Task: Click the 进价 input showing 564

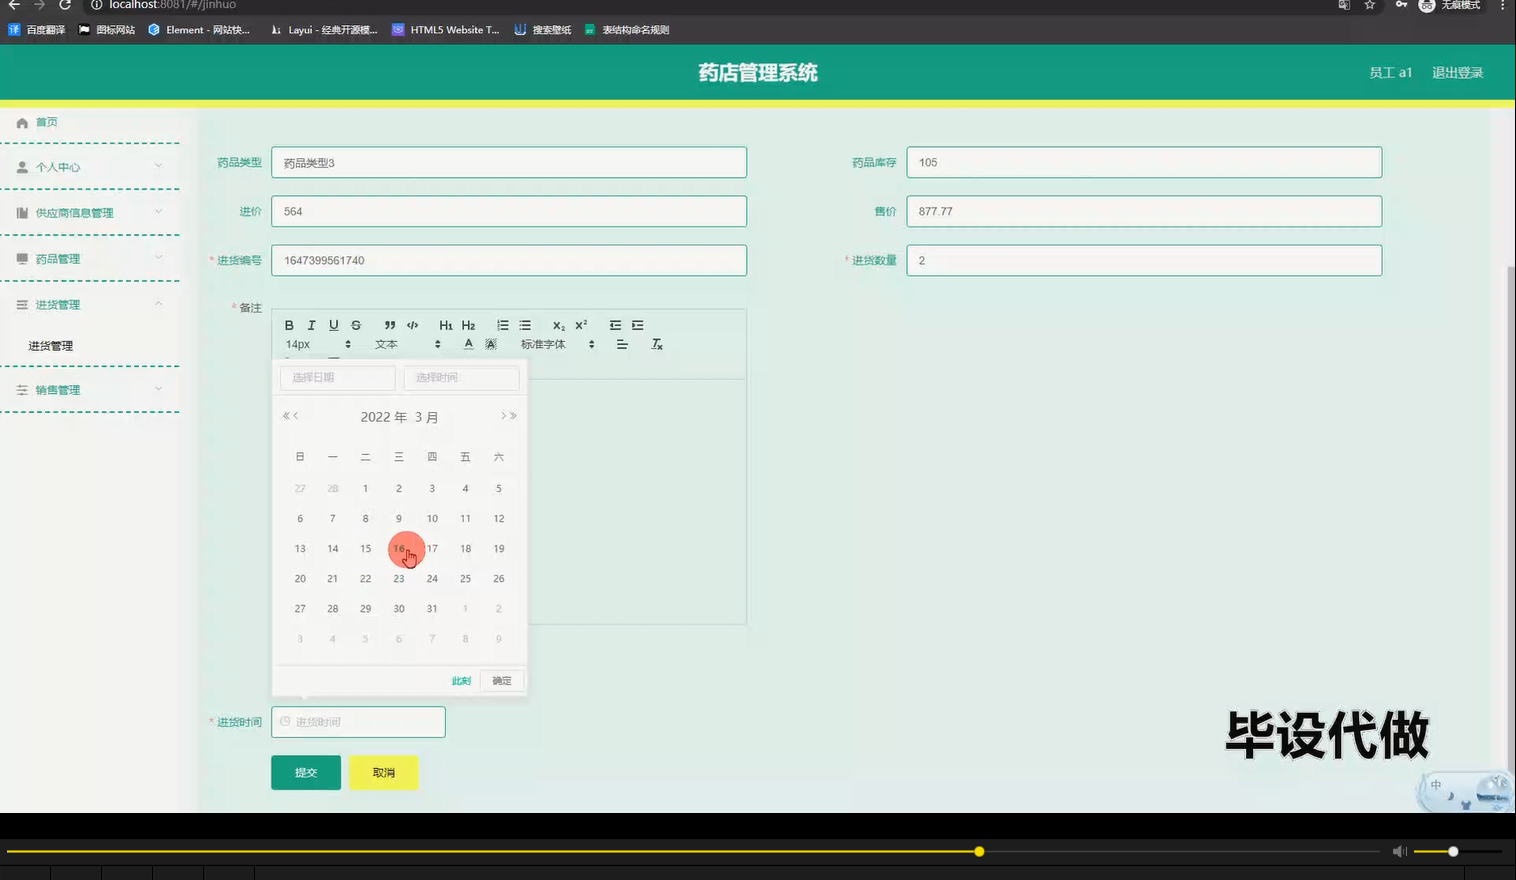Action: (x=509, y=211)
